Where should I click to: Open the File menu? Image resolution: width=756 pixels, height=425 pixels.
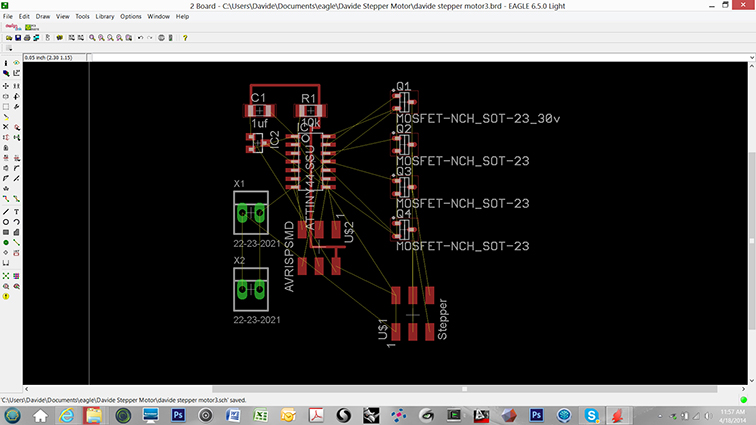click(x=8, y=16)
